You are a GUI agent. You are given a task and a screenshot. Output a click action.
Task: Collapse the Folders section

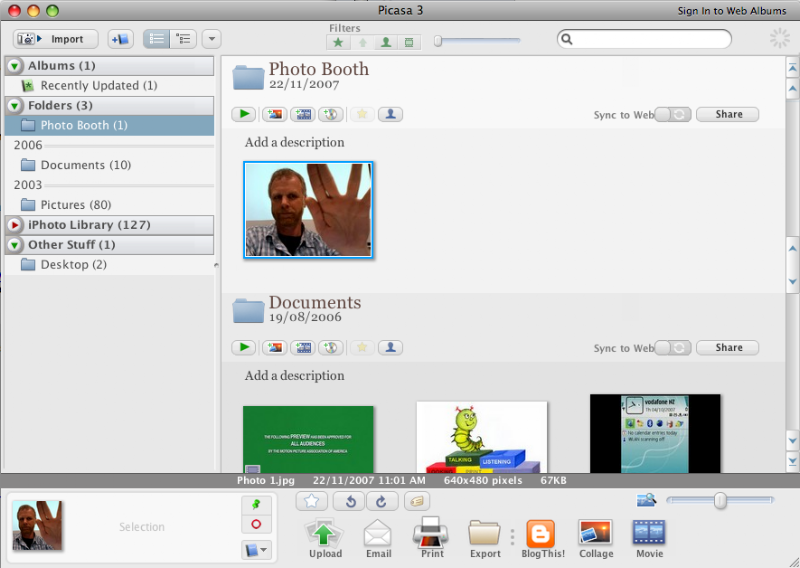pos(15,106)
